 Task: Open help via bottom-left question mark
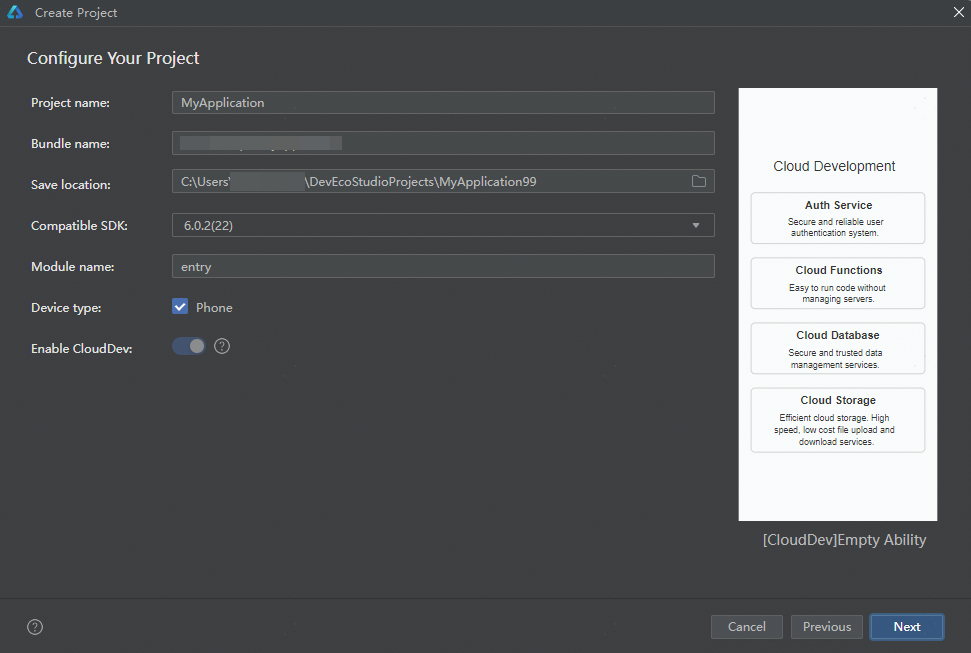[35, 627]
